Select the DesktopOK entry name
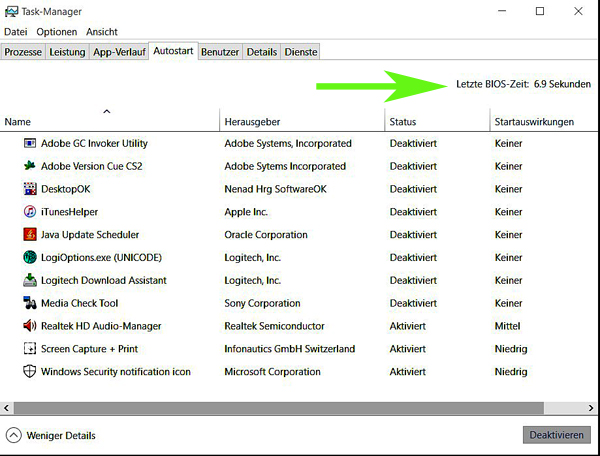Viewport: 600px width, 456px height. [x=65, y=189]
